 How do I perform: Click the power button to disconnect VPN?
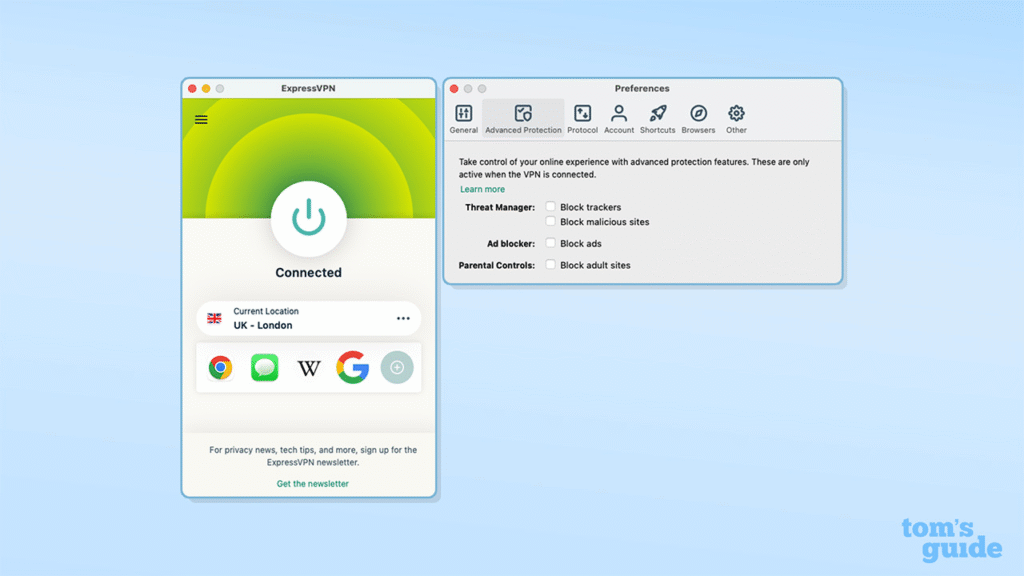309,219
